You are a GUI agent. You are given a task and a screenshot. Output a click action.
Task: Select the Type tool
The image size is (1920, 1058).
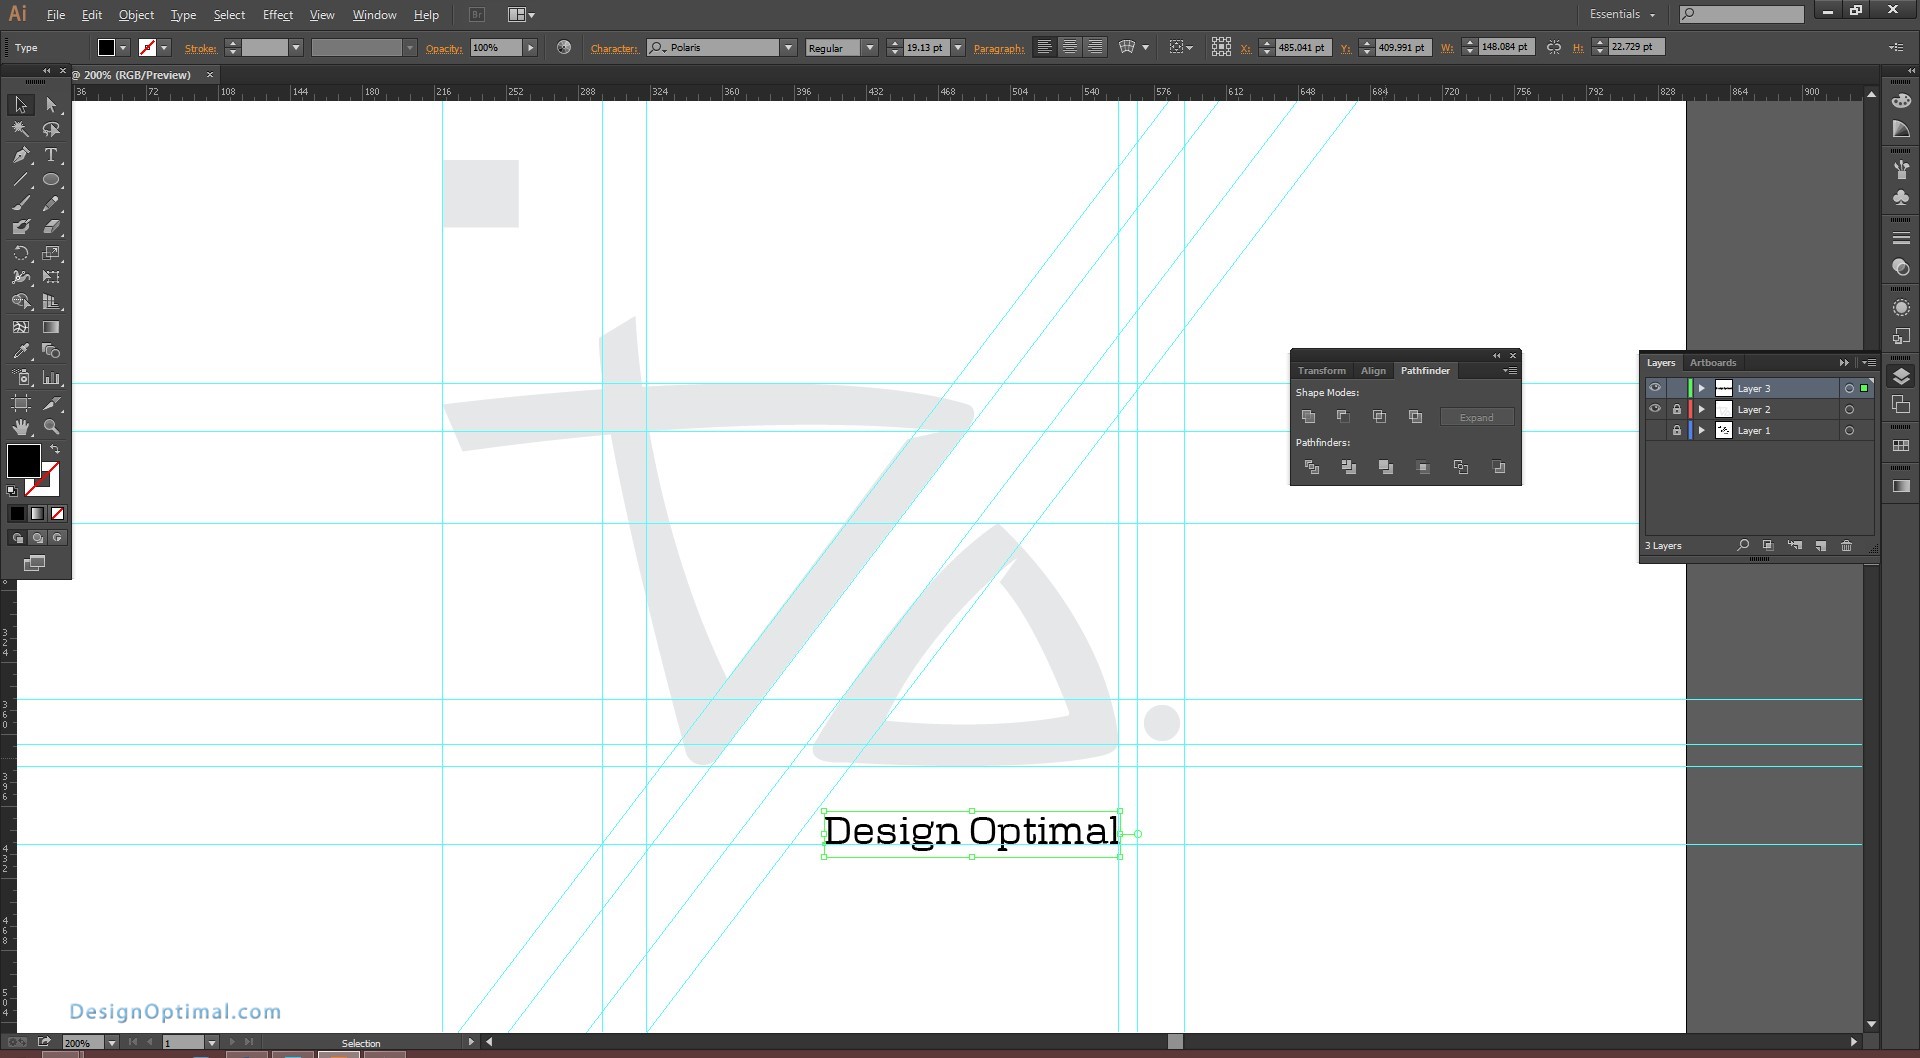pos(51,155)
